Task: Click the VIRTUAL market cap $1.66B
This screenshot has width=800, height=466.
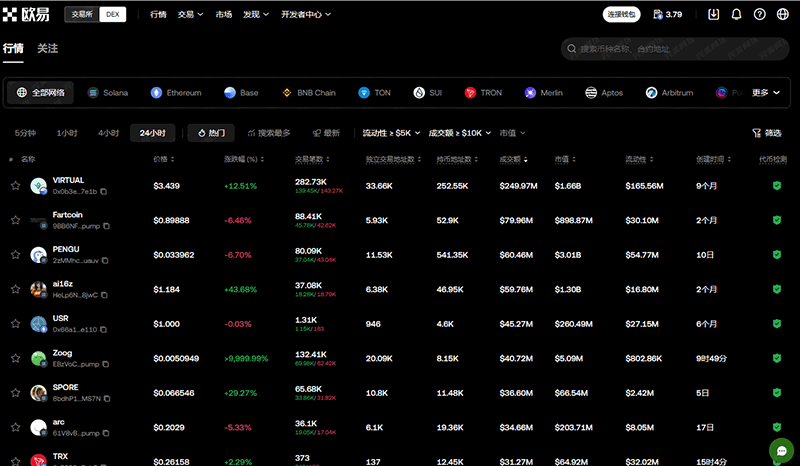Action: (x=568, y=186)
